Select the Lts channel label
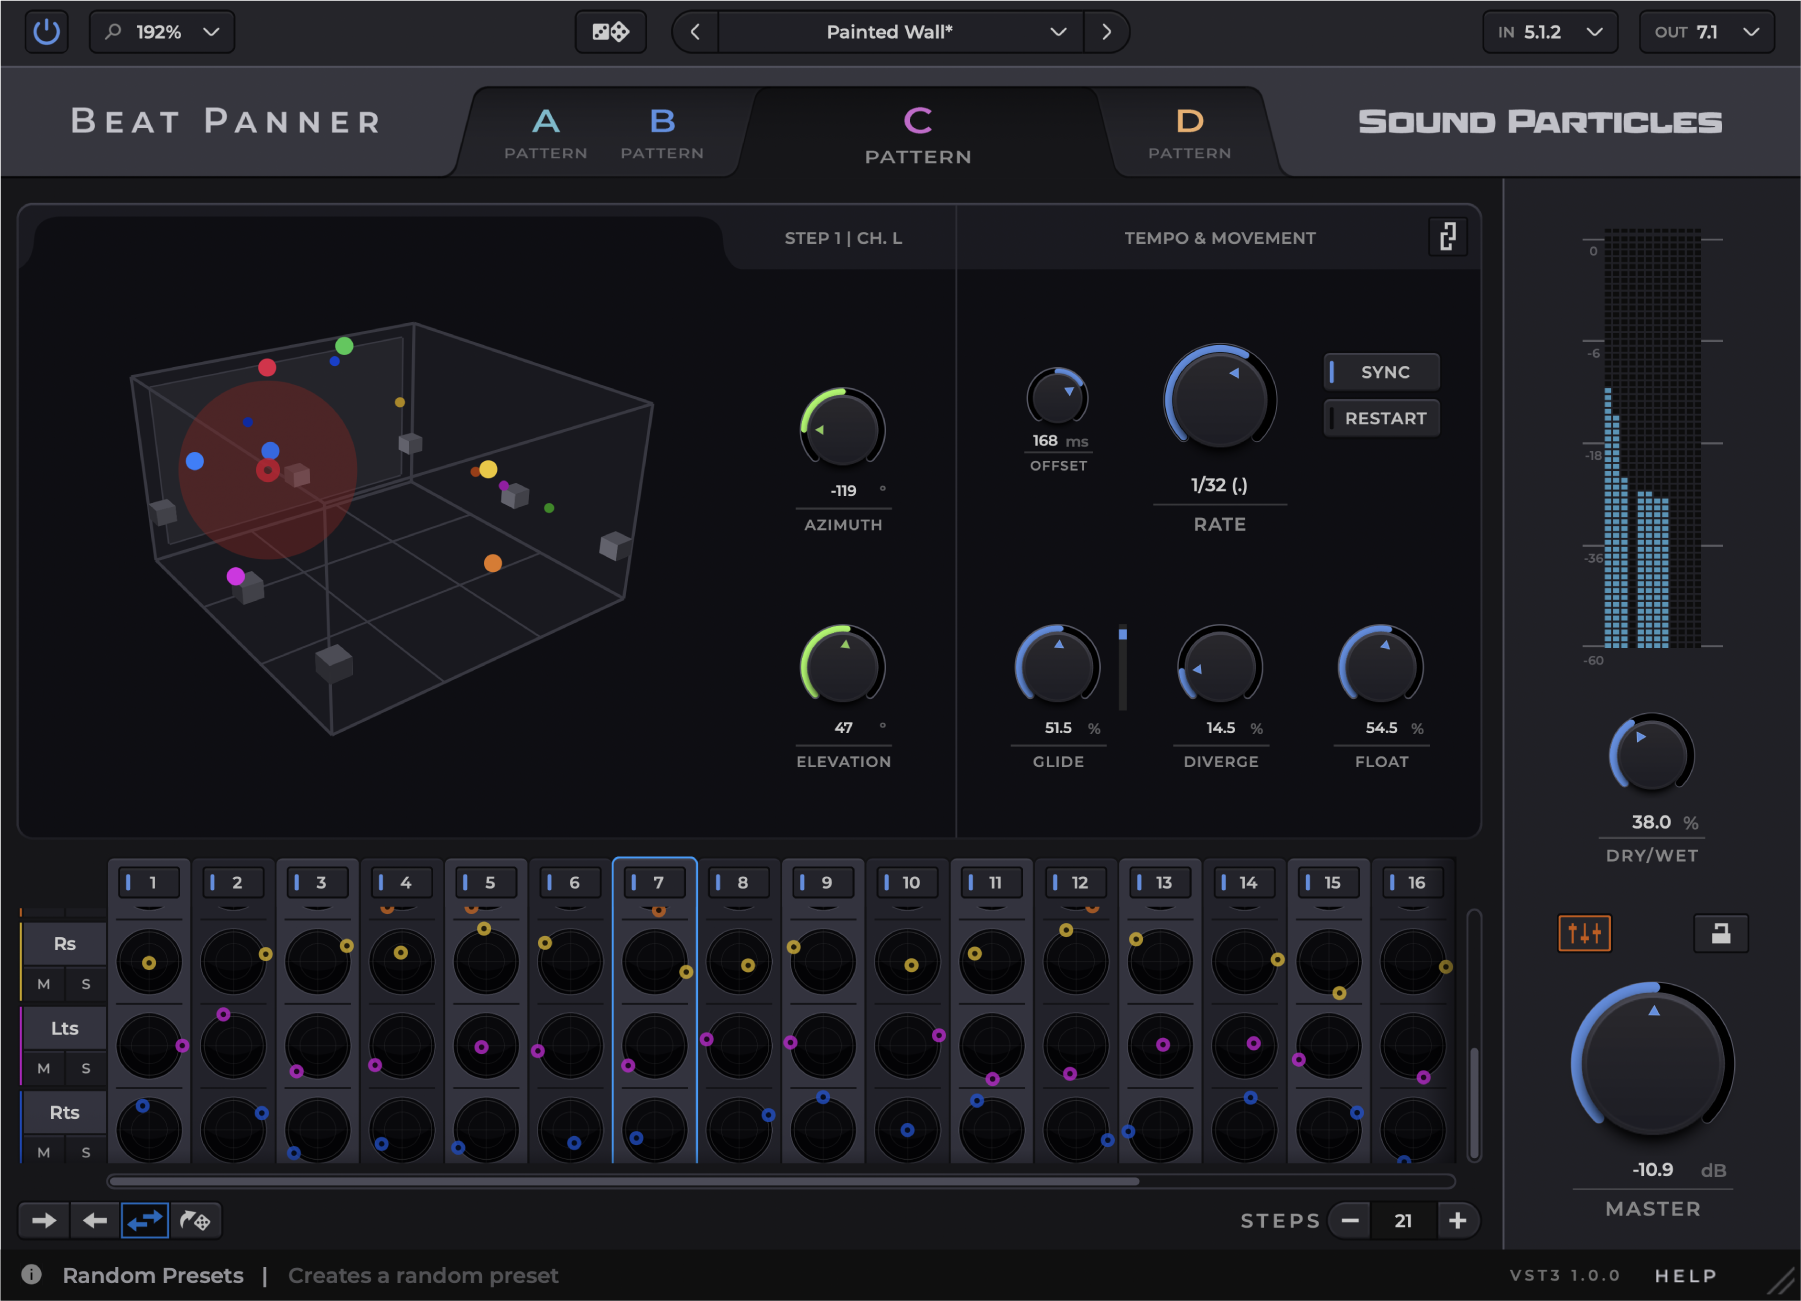 (65, 1028)
